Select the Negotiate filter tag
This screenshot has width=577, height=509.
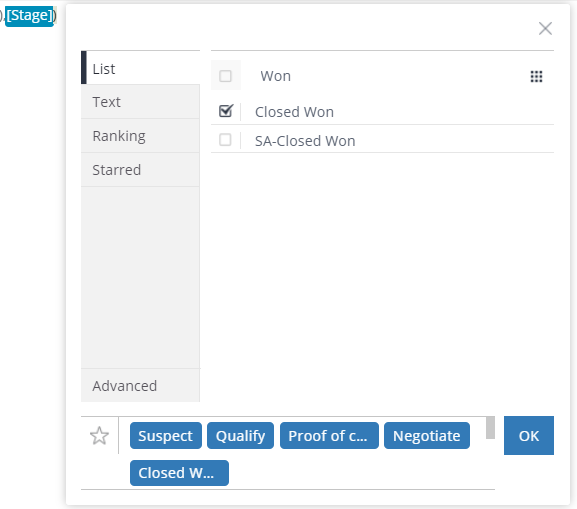point(426,435)
